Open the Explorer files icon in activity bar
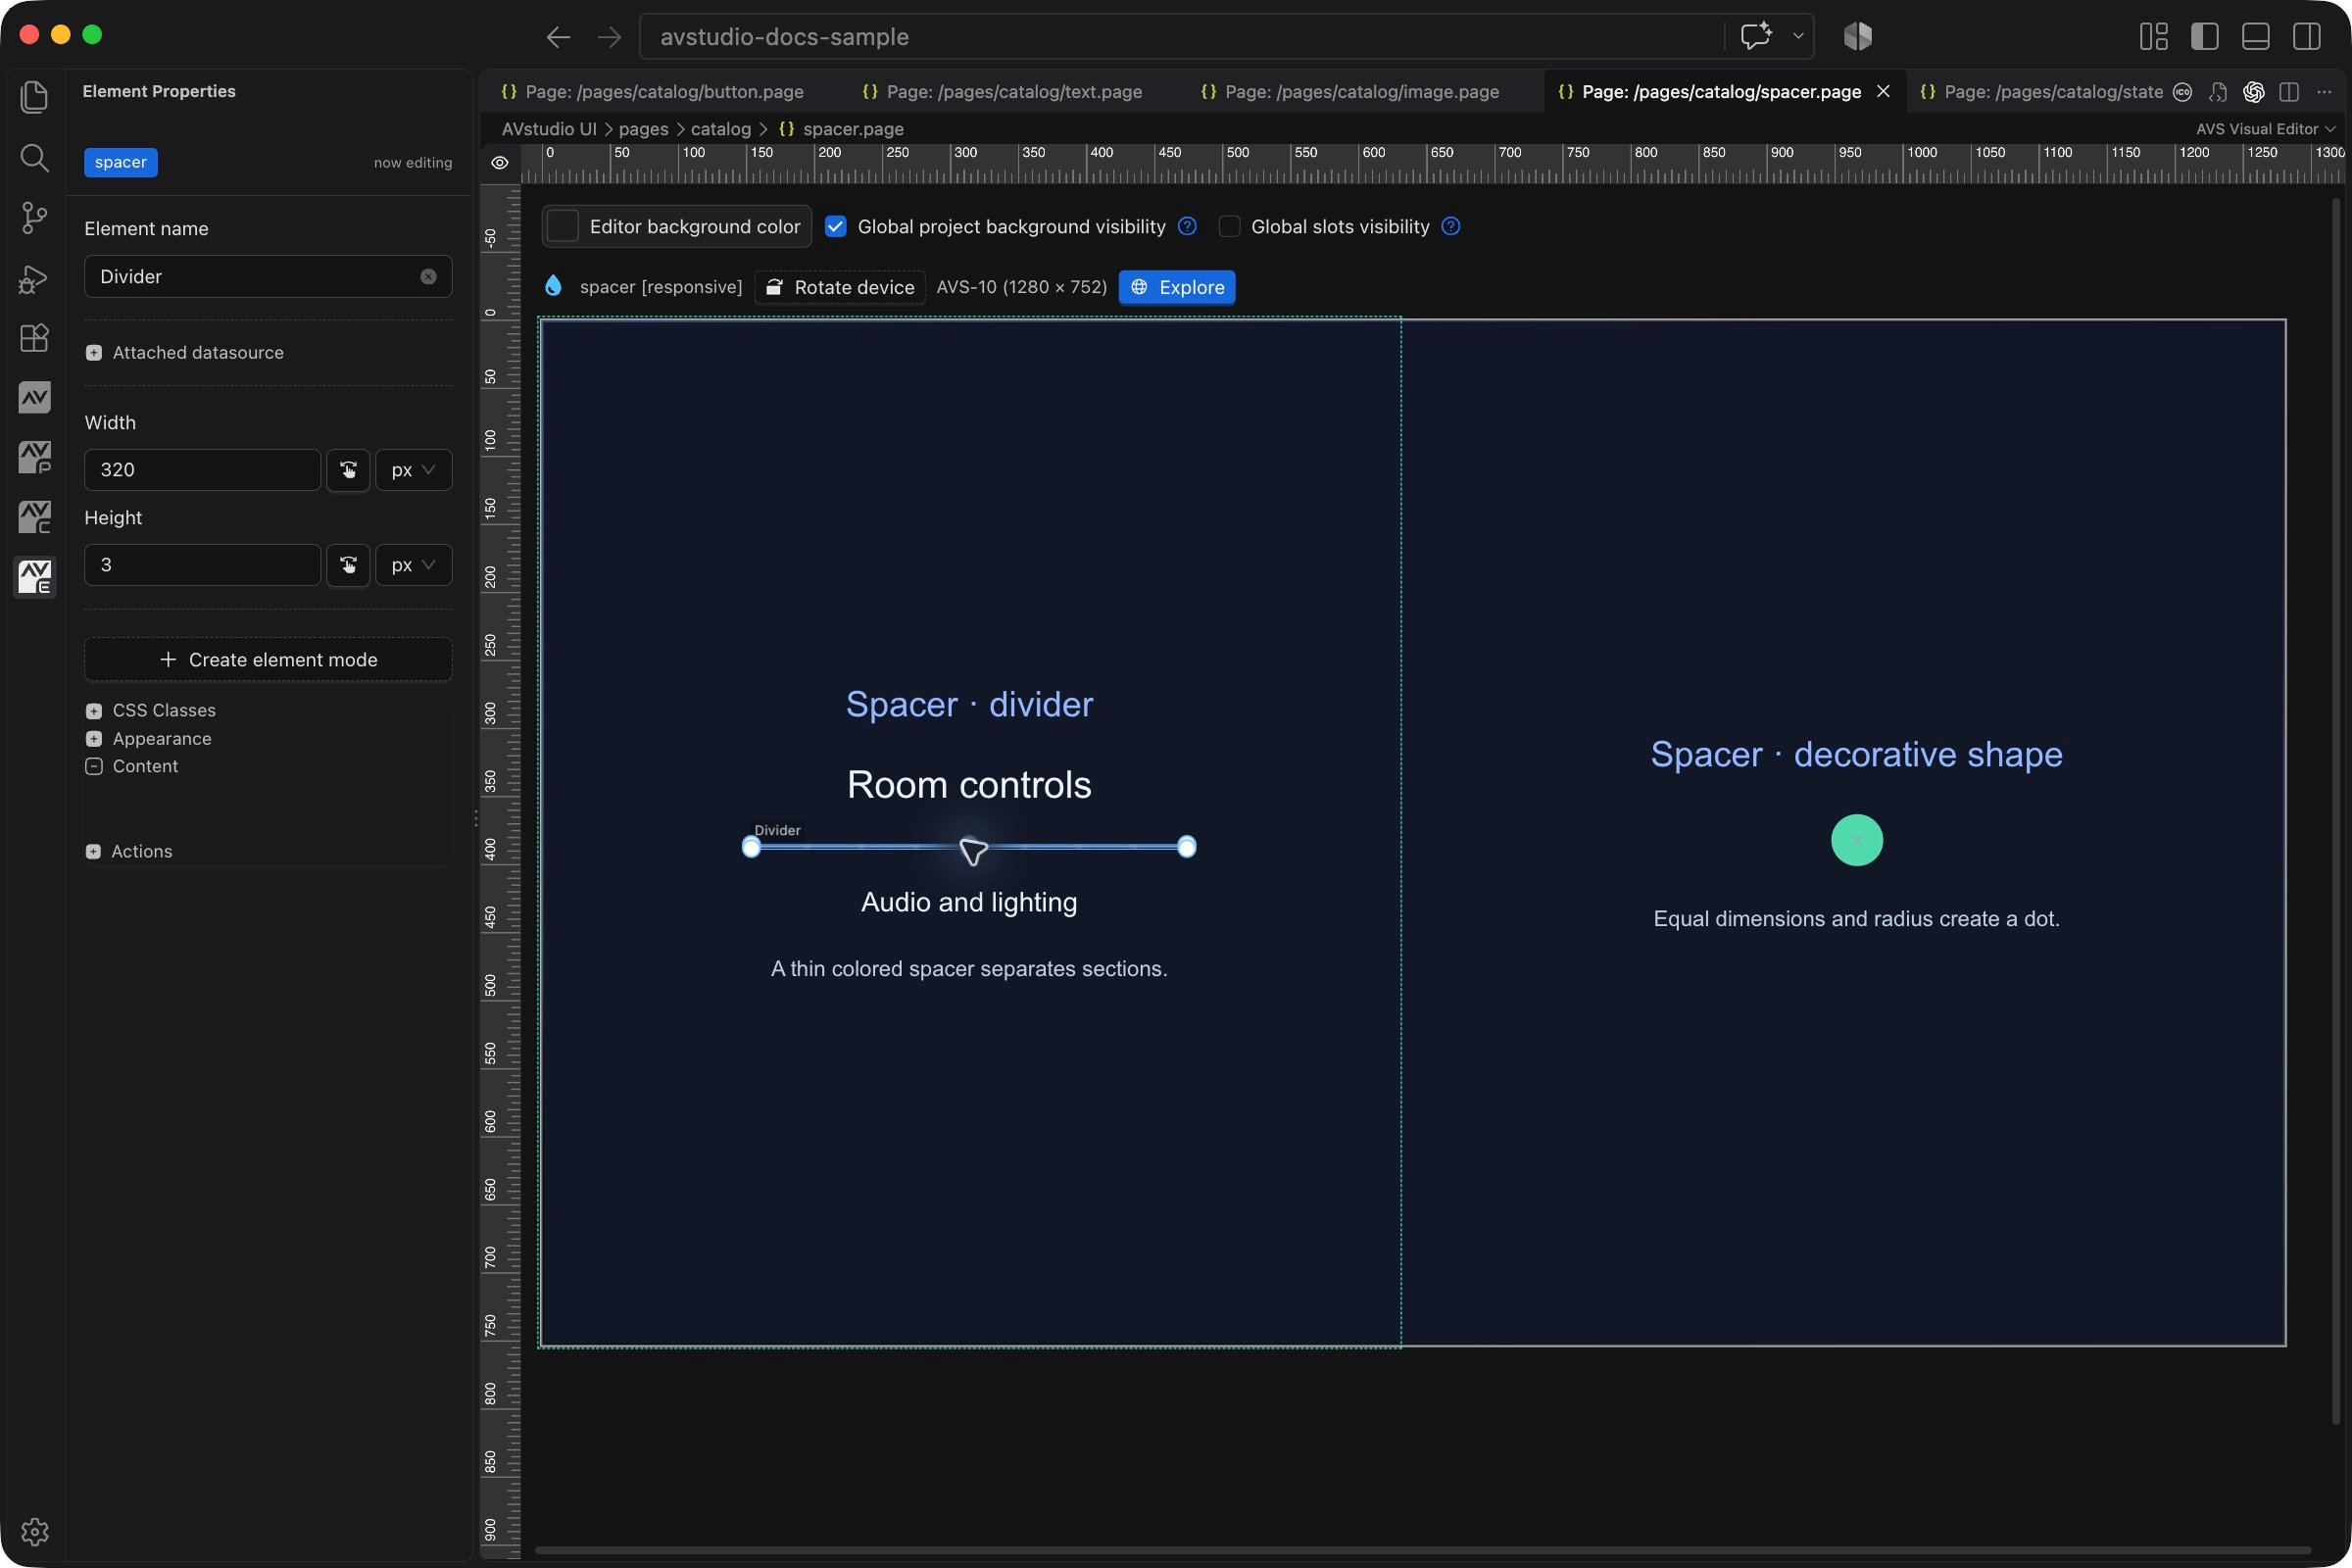 pyautogui.click(x=34, y=97)
